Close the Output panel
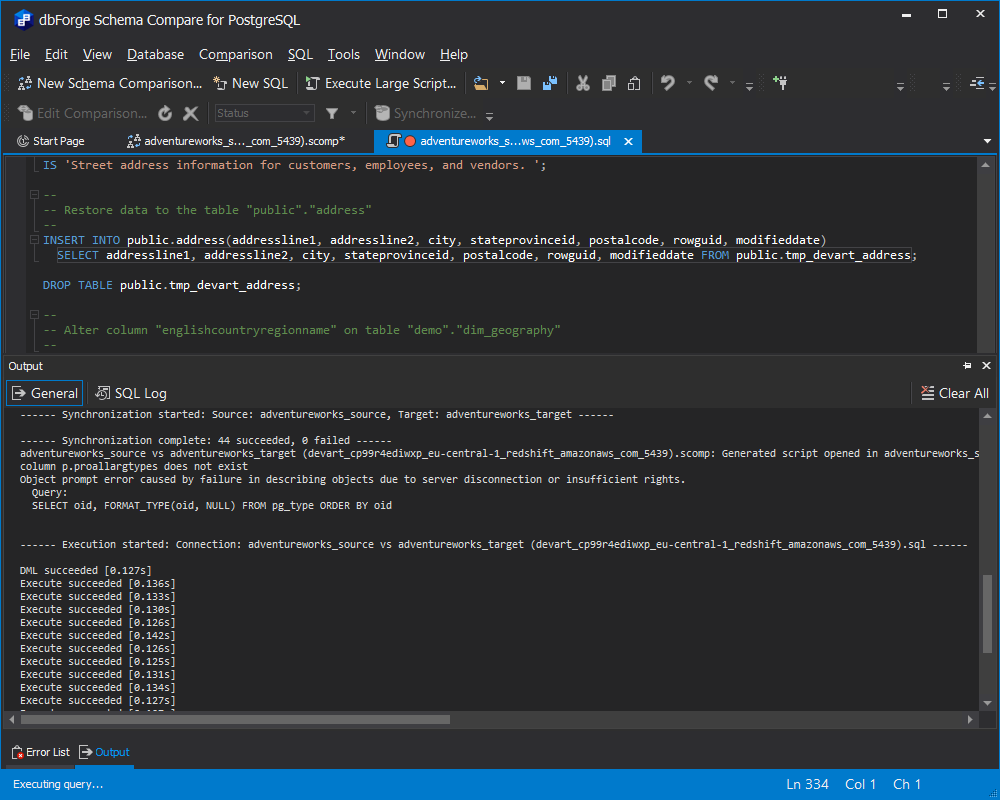Image resolution: width=1000 pixels, height=800 pixels. point(987,366)
